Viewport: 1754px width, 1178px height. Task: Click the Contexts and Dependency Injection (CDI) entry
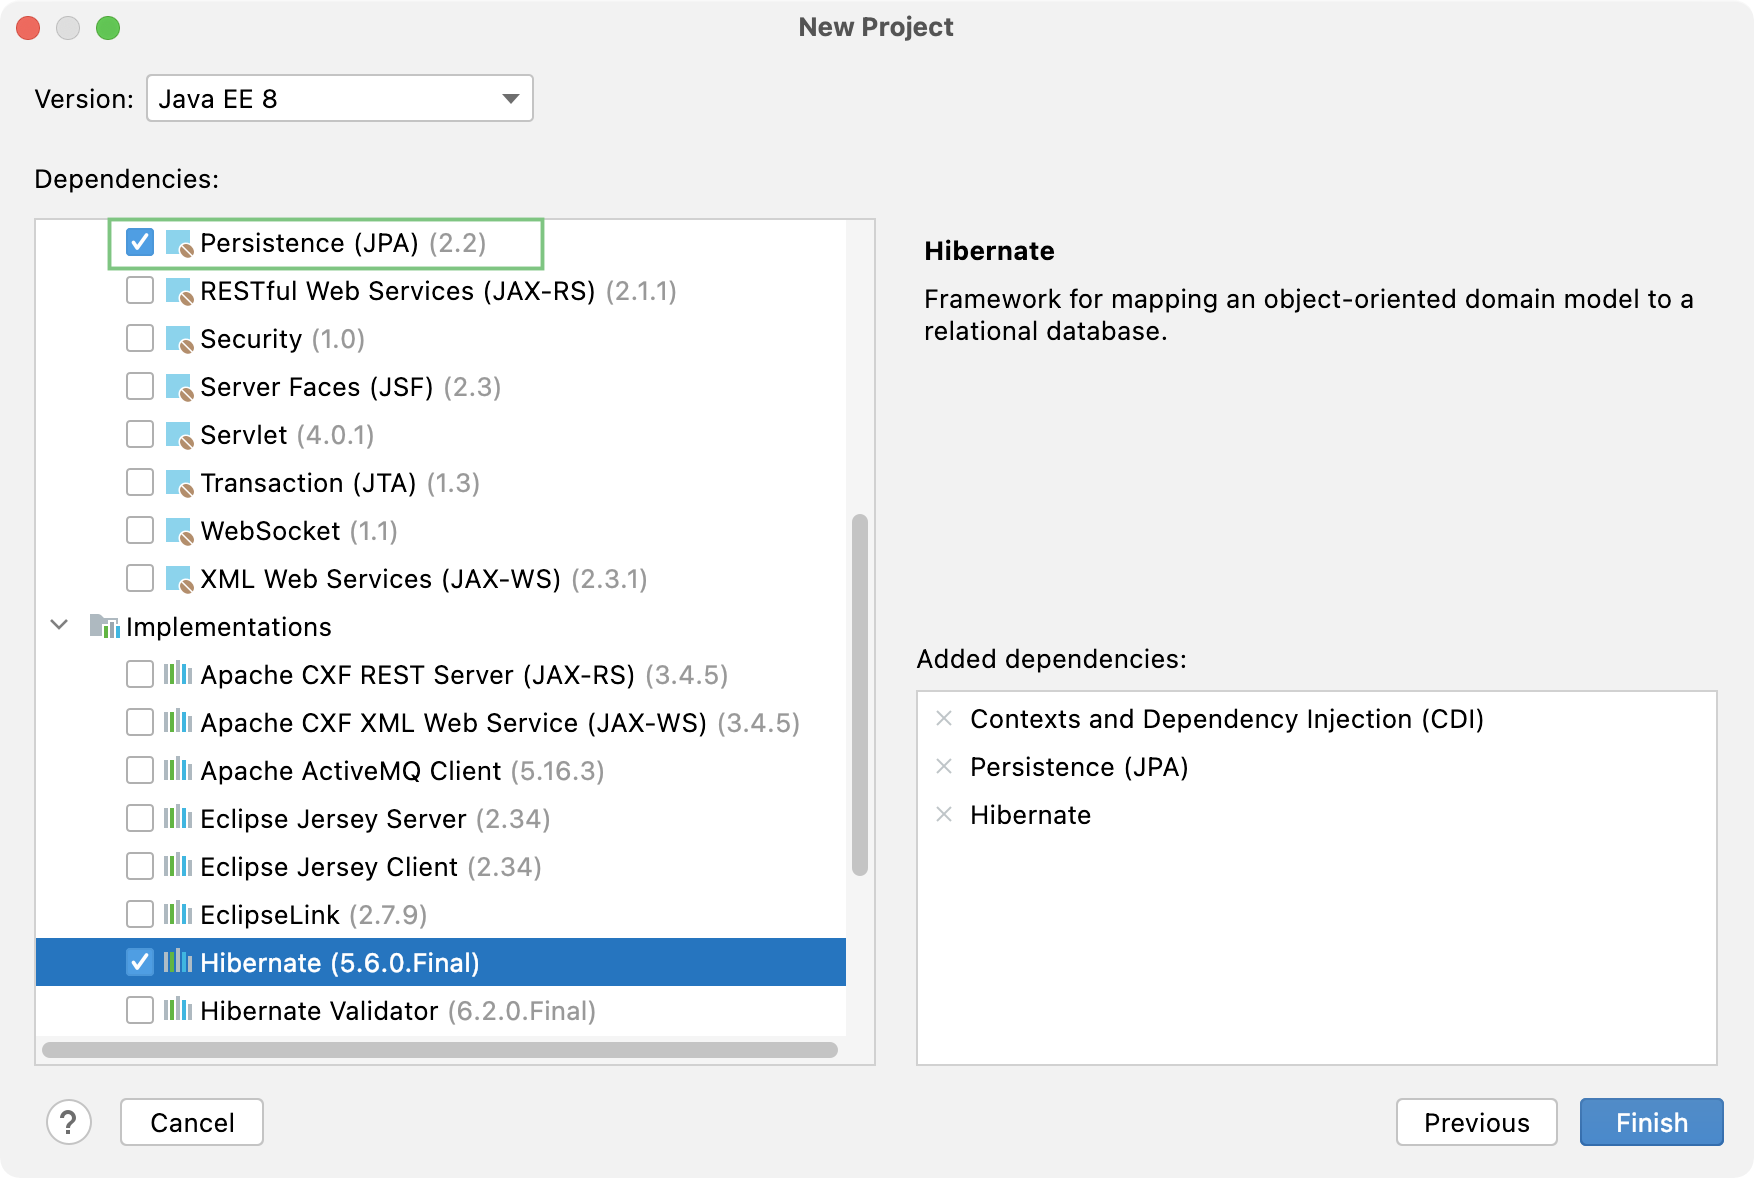point(1227,719)
